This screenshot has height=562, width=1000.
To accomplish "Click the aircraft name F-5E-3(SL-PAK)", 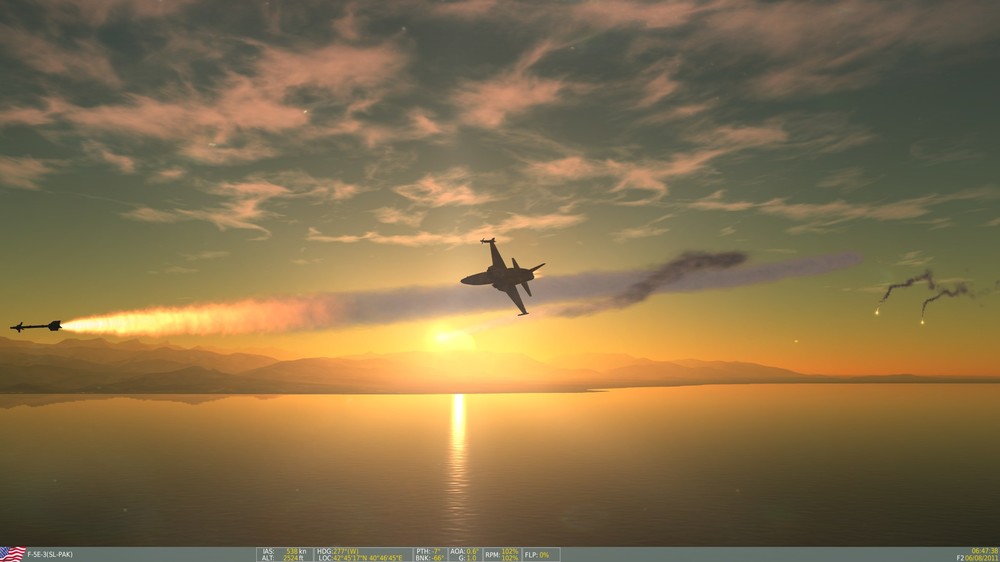I will [x=50, y=555].
